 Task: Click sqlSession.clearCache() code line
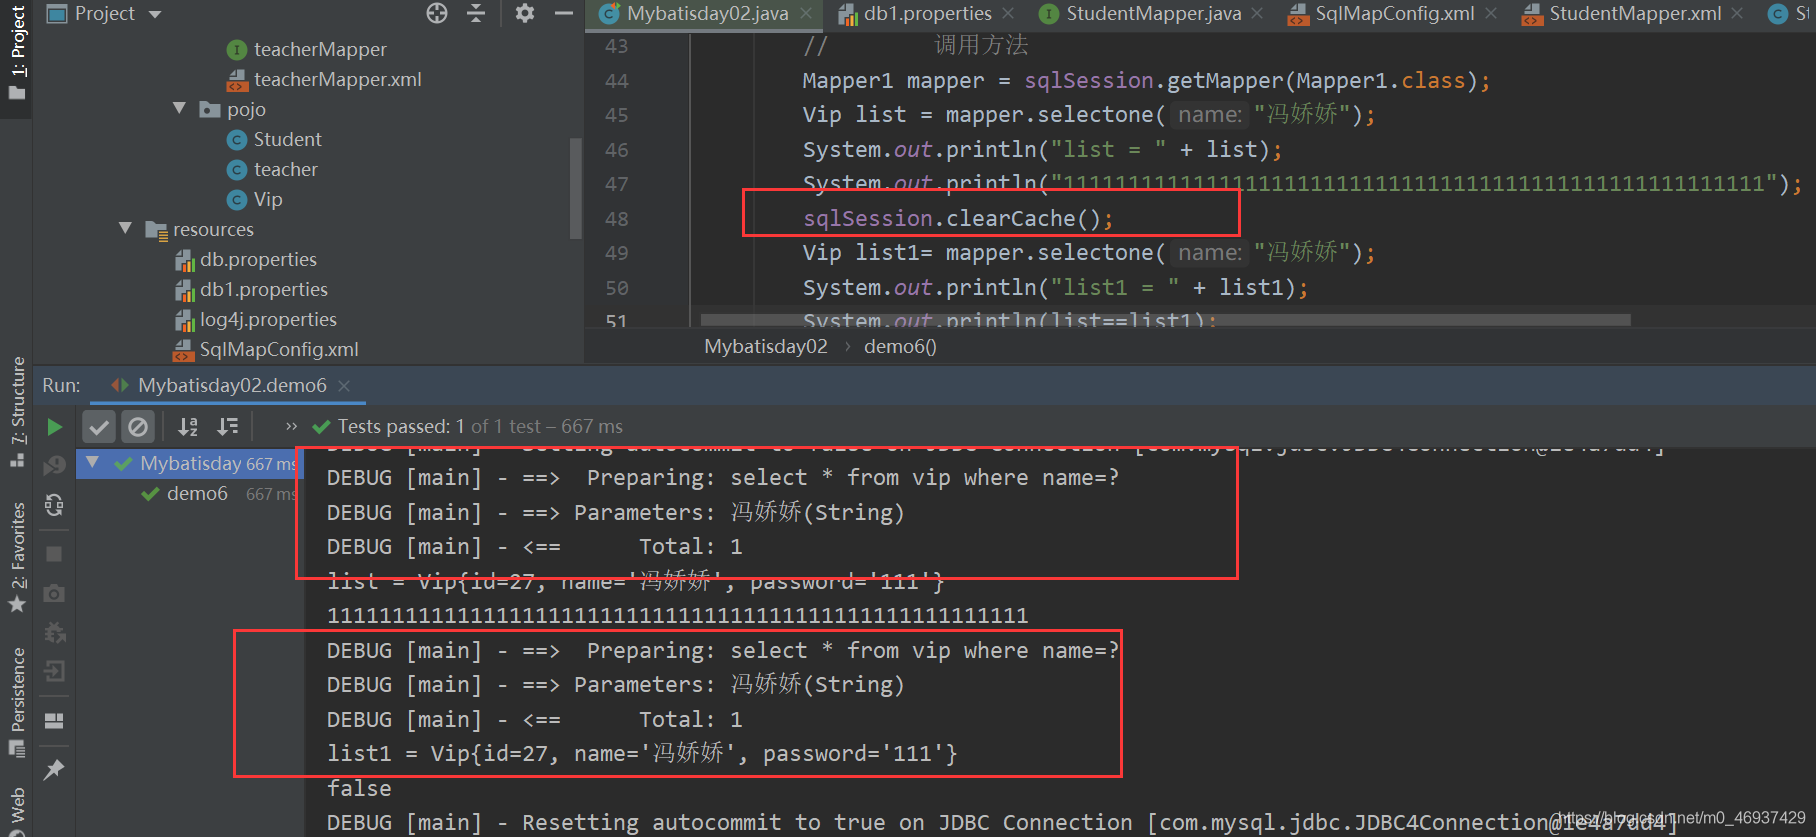coord(957,218)
